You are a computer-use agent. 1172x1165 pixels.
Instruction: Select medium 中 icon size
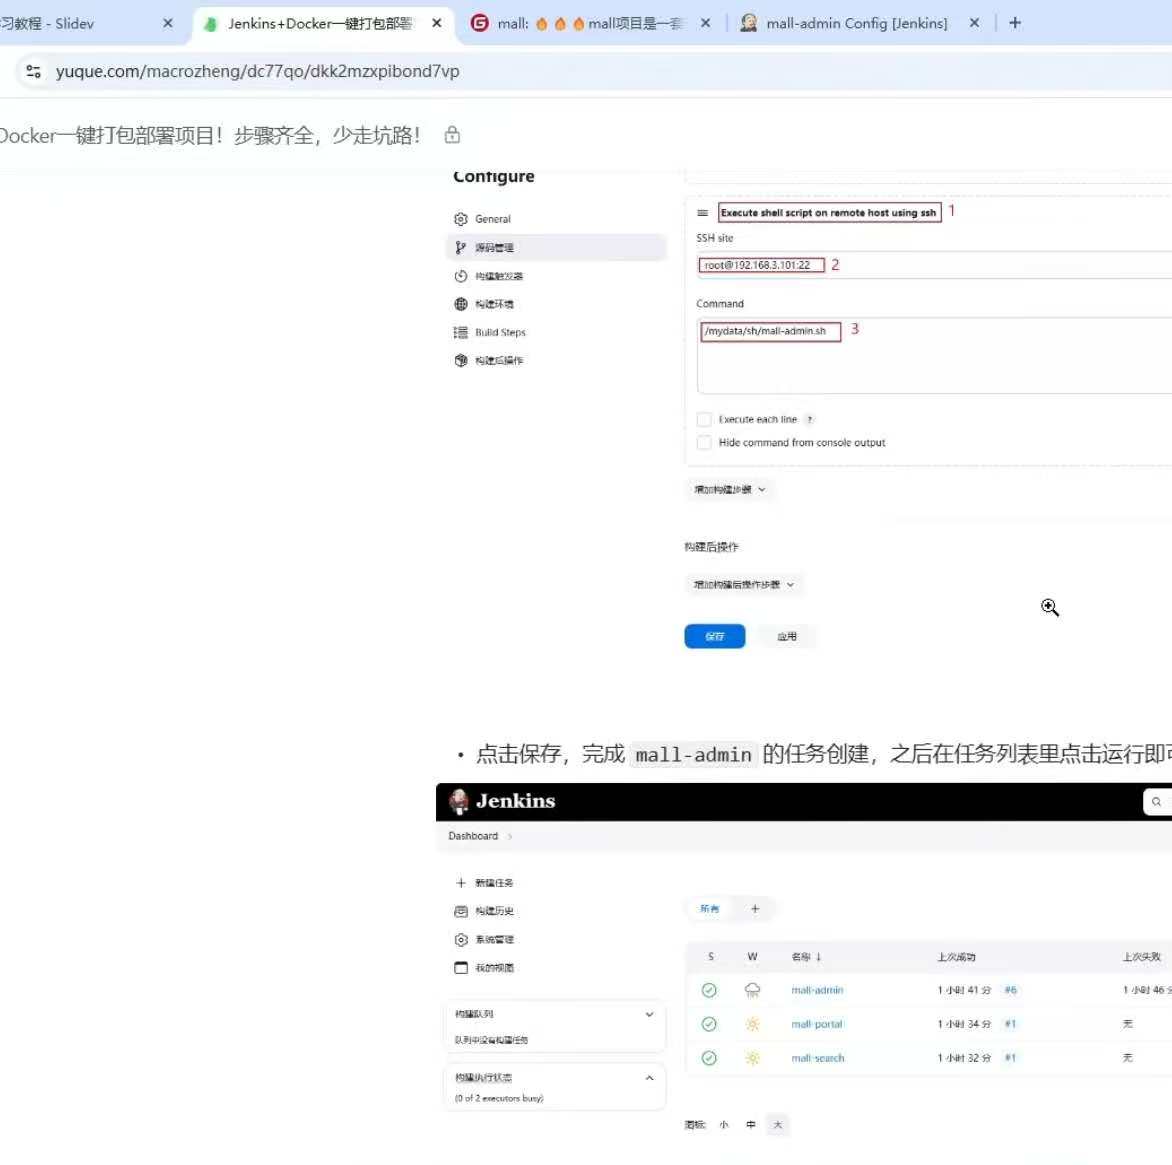750,1125
